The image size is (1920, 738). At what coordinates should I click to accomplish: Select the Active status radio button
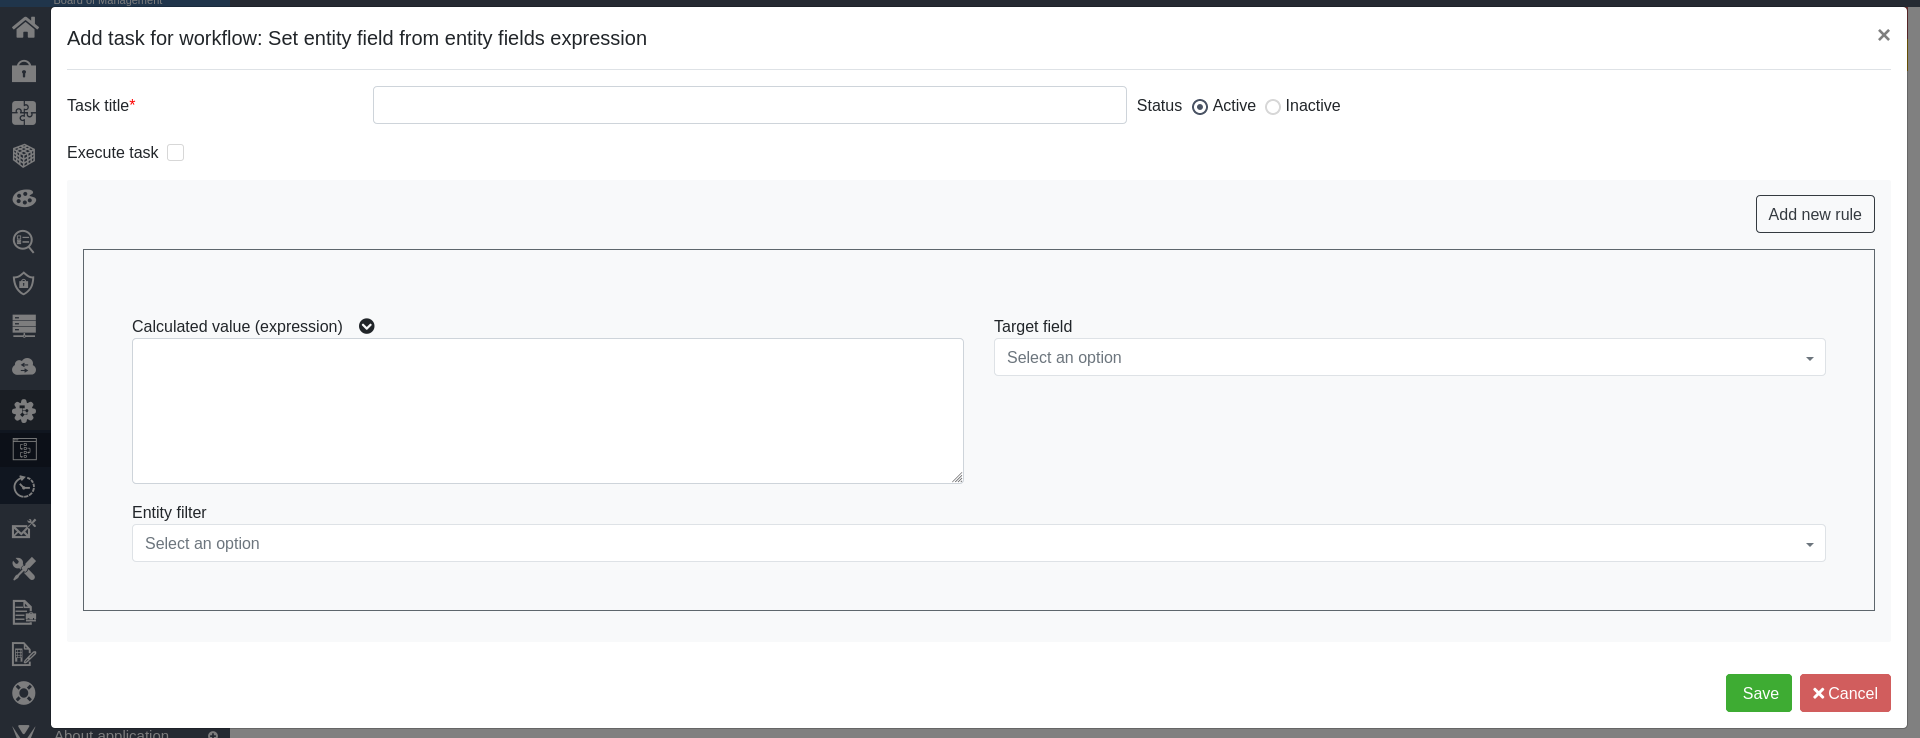(x=1200, y=107)
